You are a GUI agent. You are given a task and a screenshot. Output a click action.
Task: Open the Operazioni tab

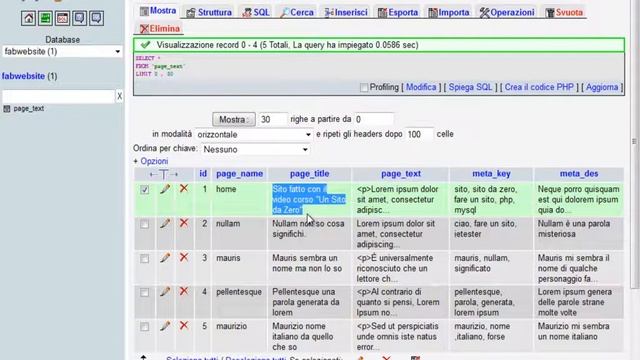507,13
